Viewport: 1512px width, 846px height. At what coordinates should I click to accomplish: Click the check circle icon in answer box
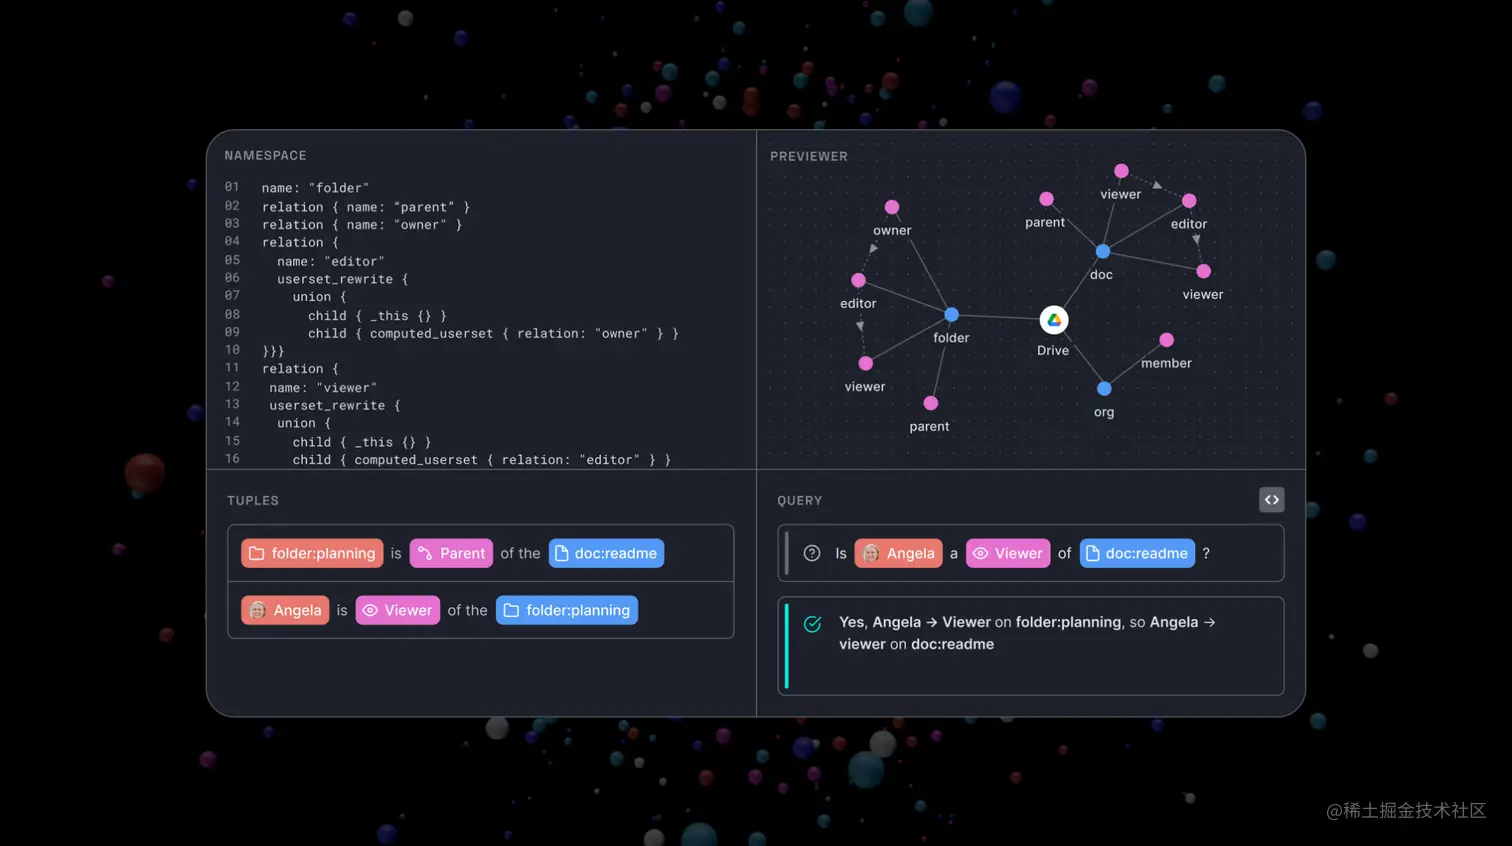pyautogui.click(x=813, y=624)
